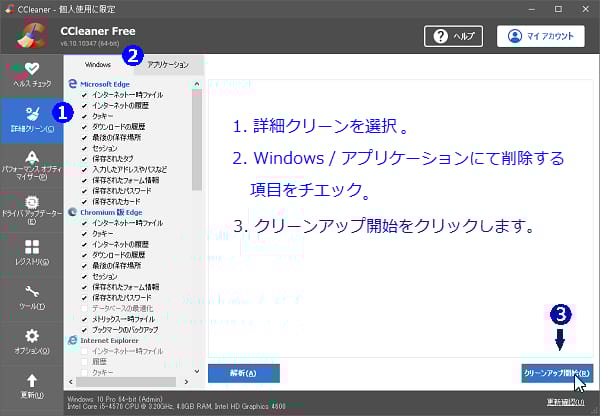Screen dimensions: 600x416
Task: Check Internet Explorer 履歴 checkbox
Action: click(84, 362)
